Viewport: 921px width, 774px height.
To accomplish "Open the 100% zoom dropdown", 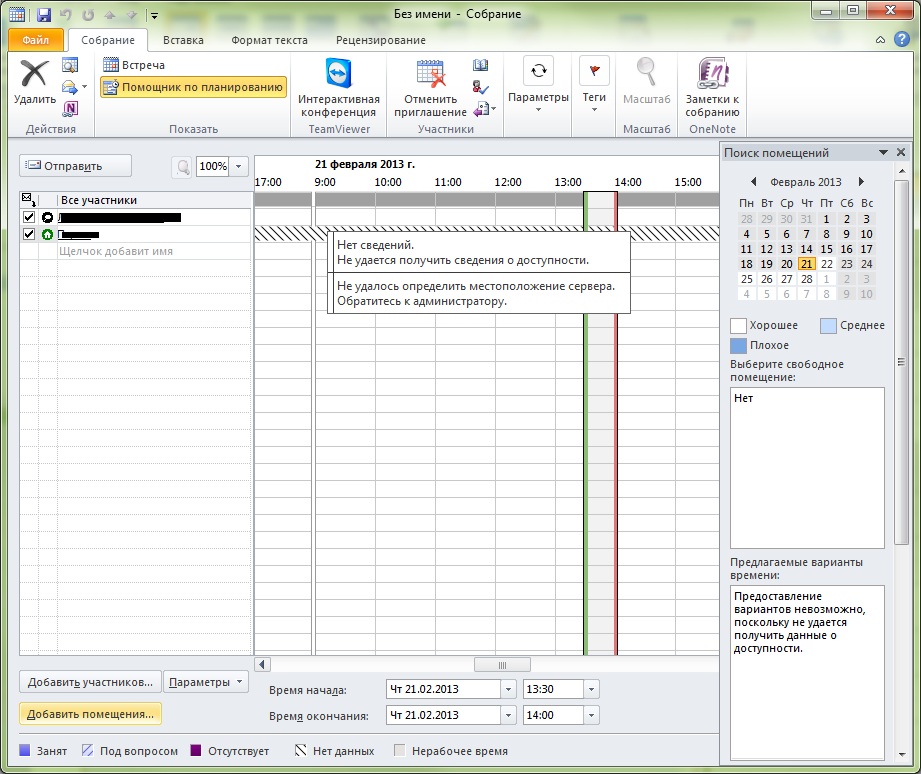I will coord(238,166).
